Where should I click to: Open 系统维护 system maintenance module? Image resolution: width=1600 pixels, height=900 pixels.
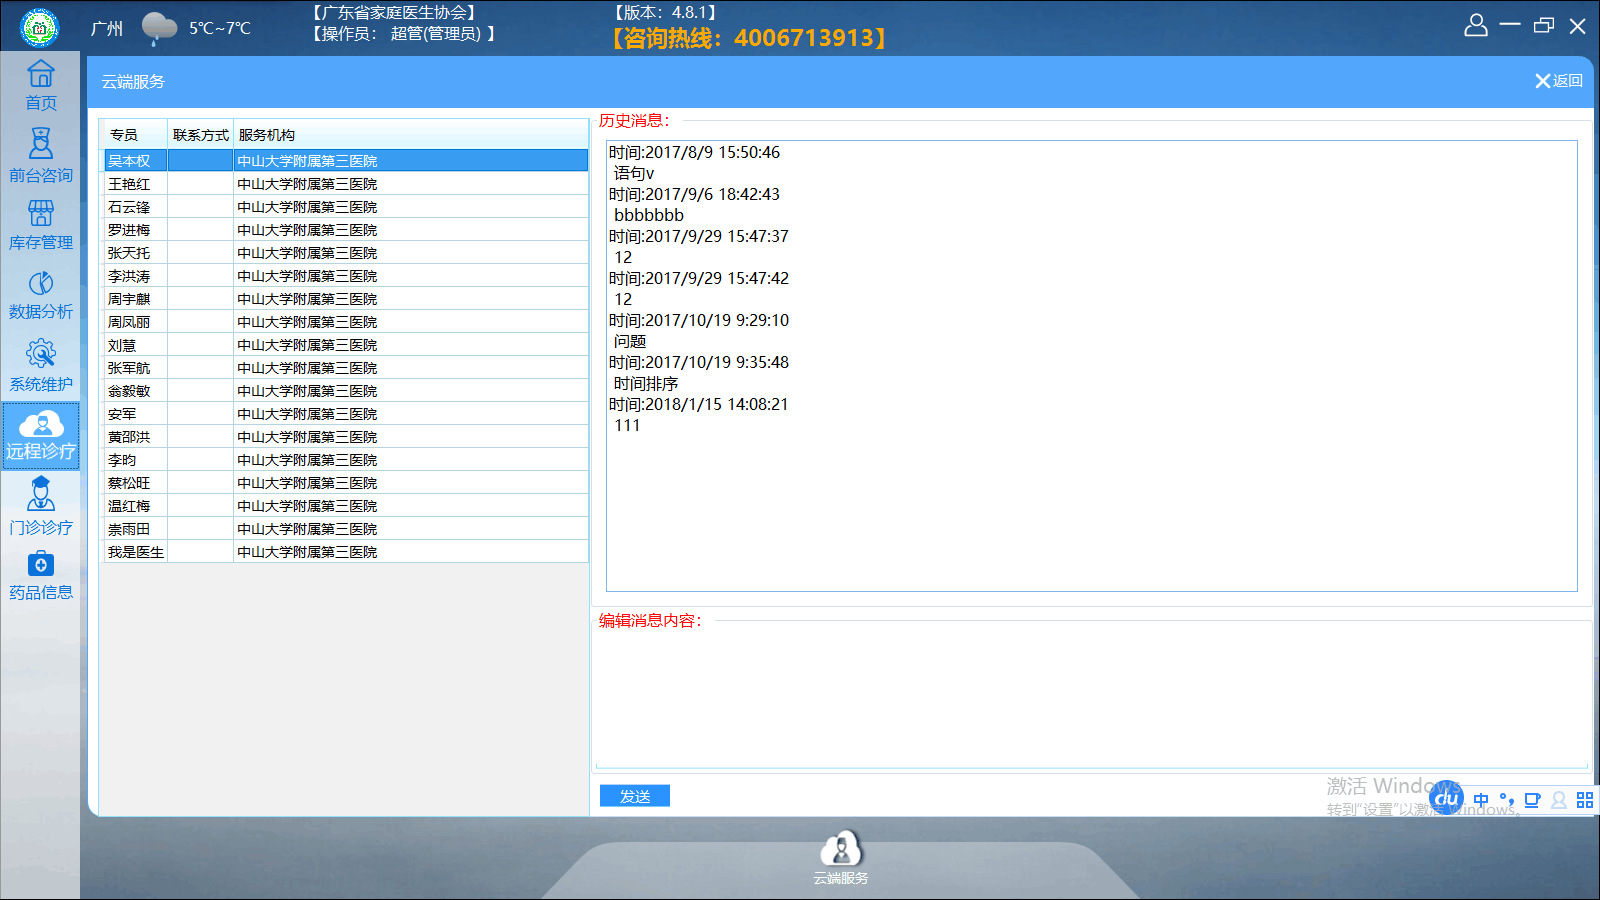tap(41, 365)
